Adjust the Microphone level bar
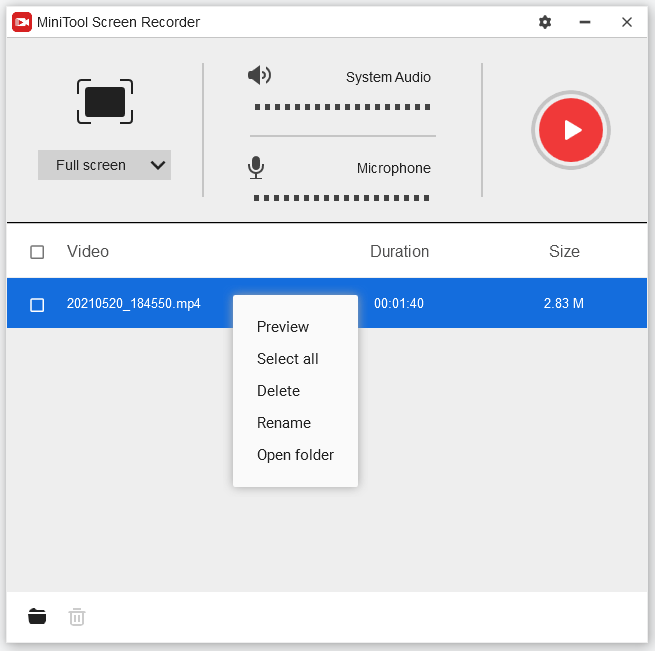Image resolution: width=655 pixels, height=651 pixels. [342, 198]
